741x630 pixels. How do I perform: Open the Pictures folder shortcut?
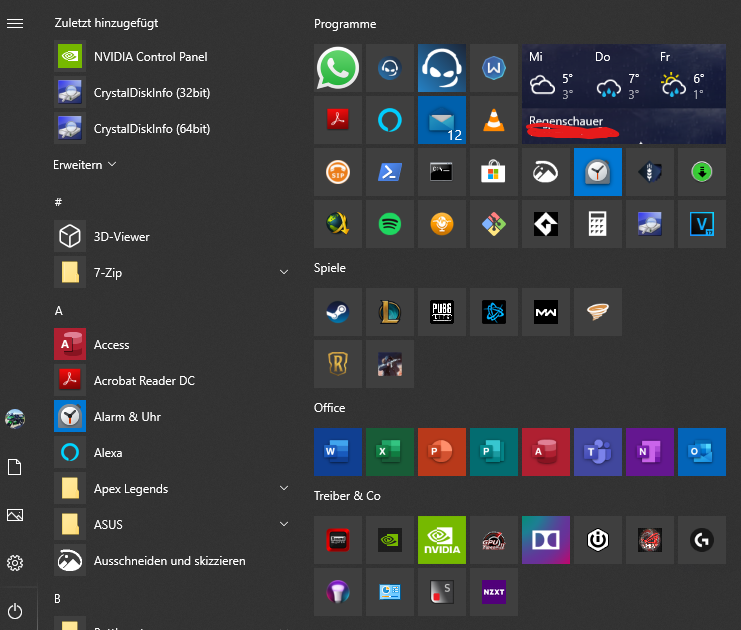point(15,515)
